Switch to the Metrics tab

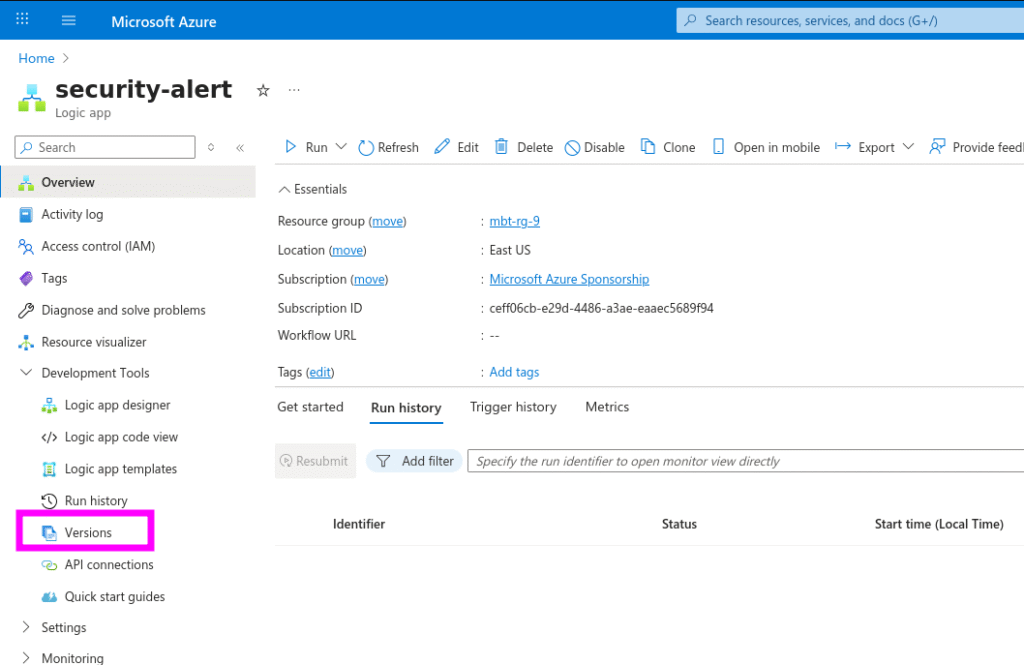tap(607, 407)
